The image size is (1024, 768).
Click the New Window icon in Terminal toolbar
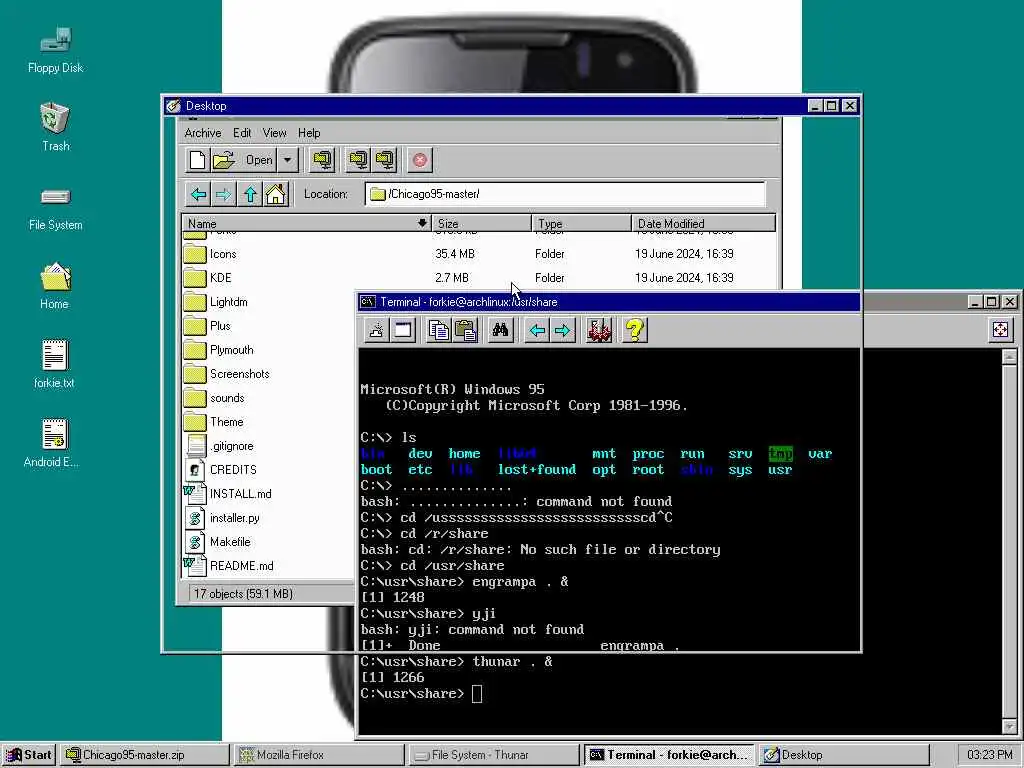coord(403,330)
